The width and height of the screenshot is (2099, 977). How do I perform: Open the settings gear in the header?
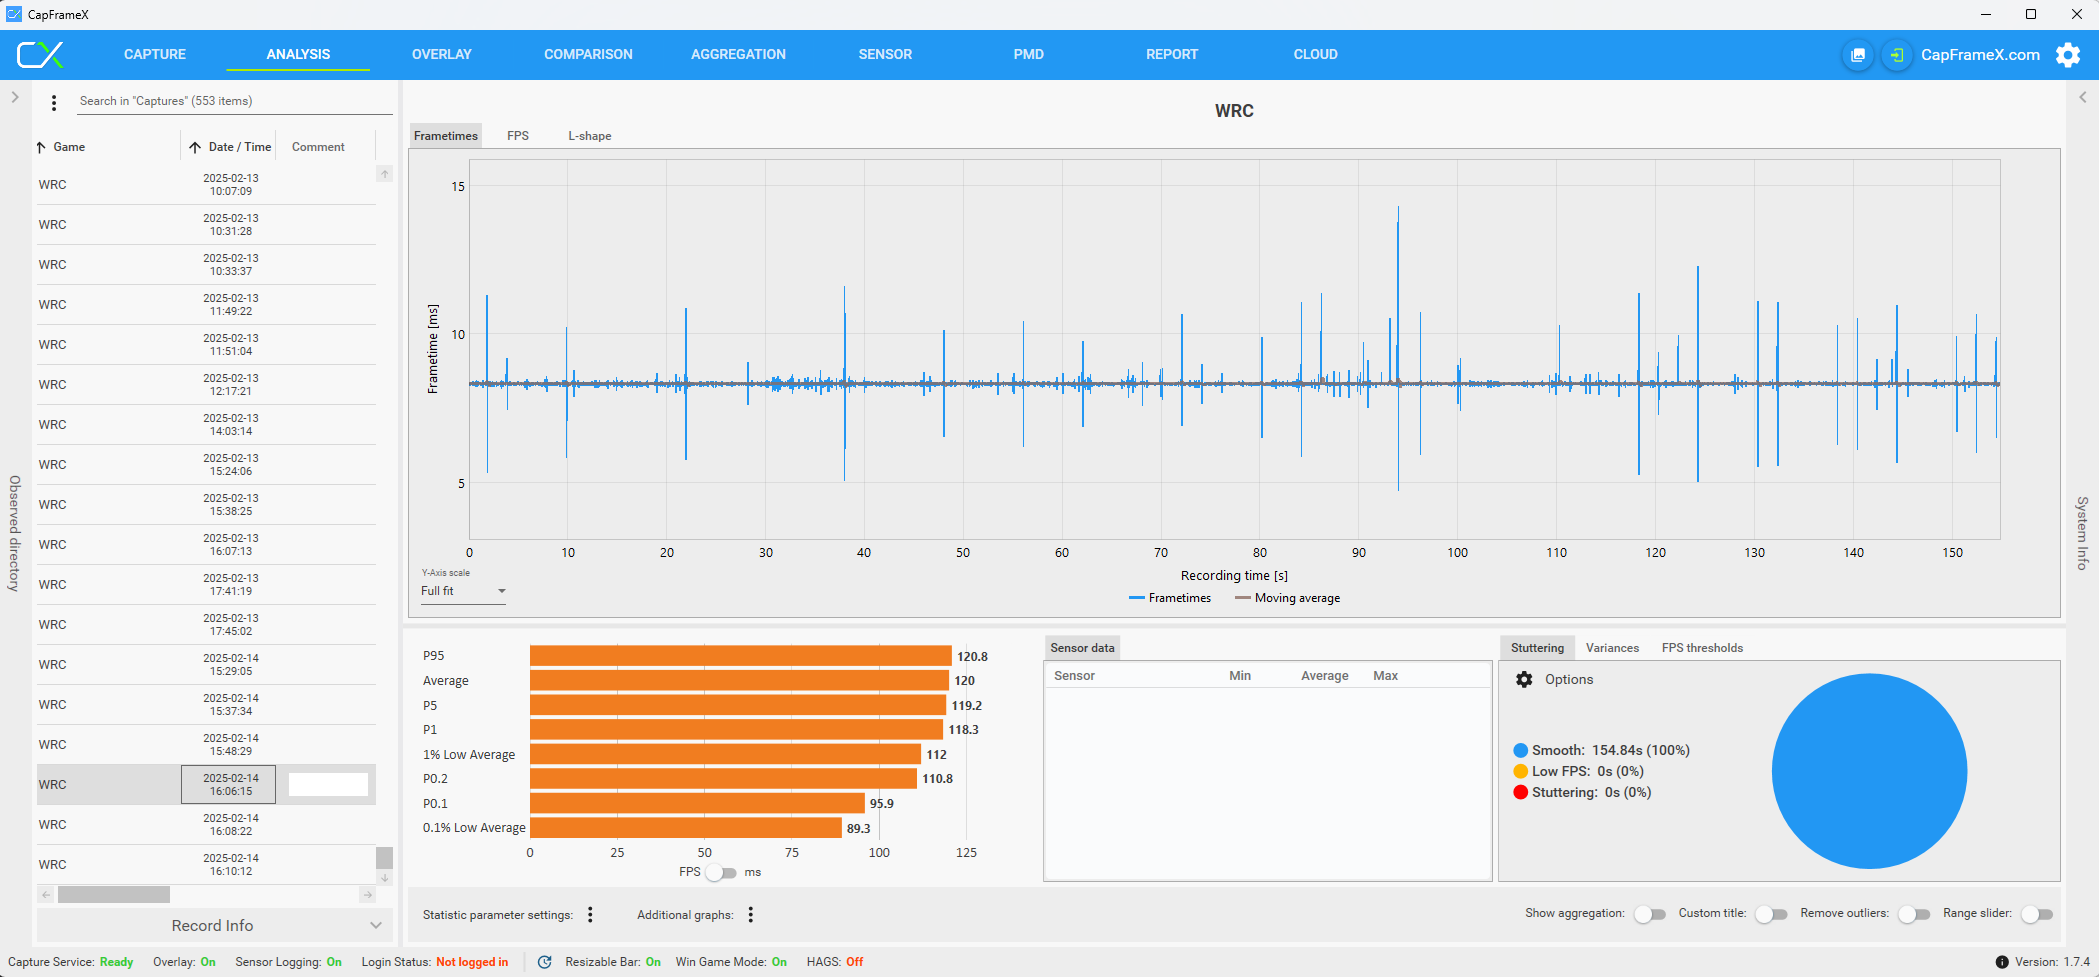[x=2067, y=55]
